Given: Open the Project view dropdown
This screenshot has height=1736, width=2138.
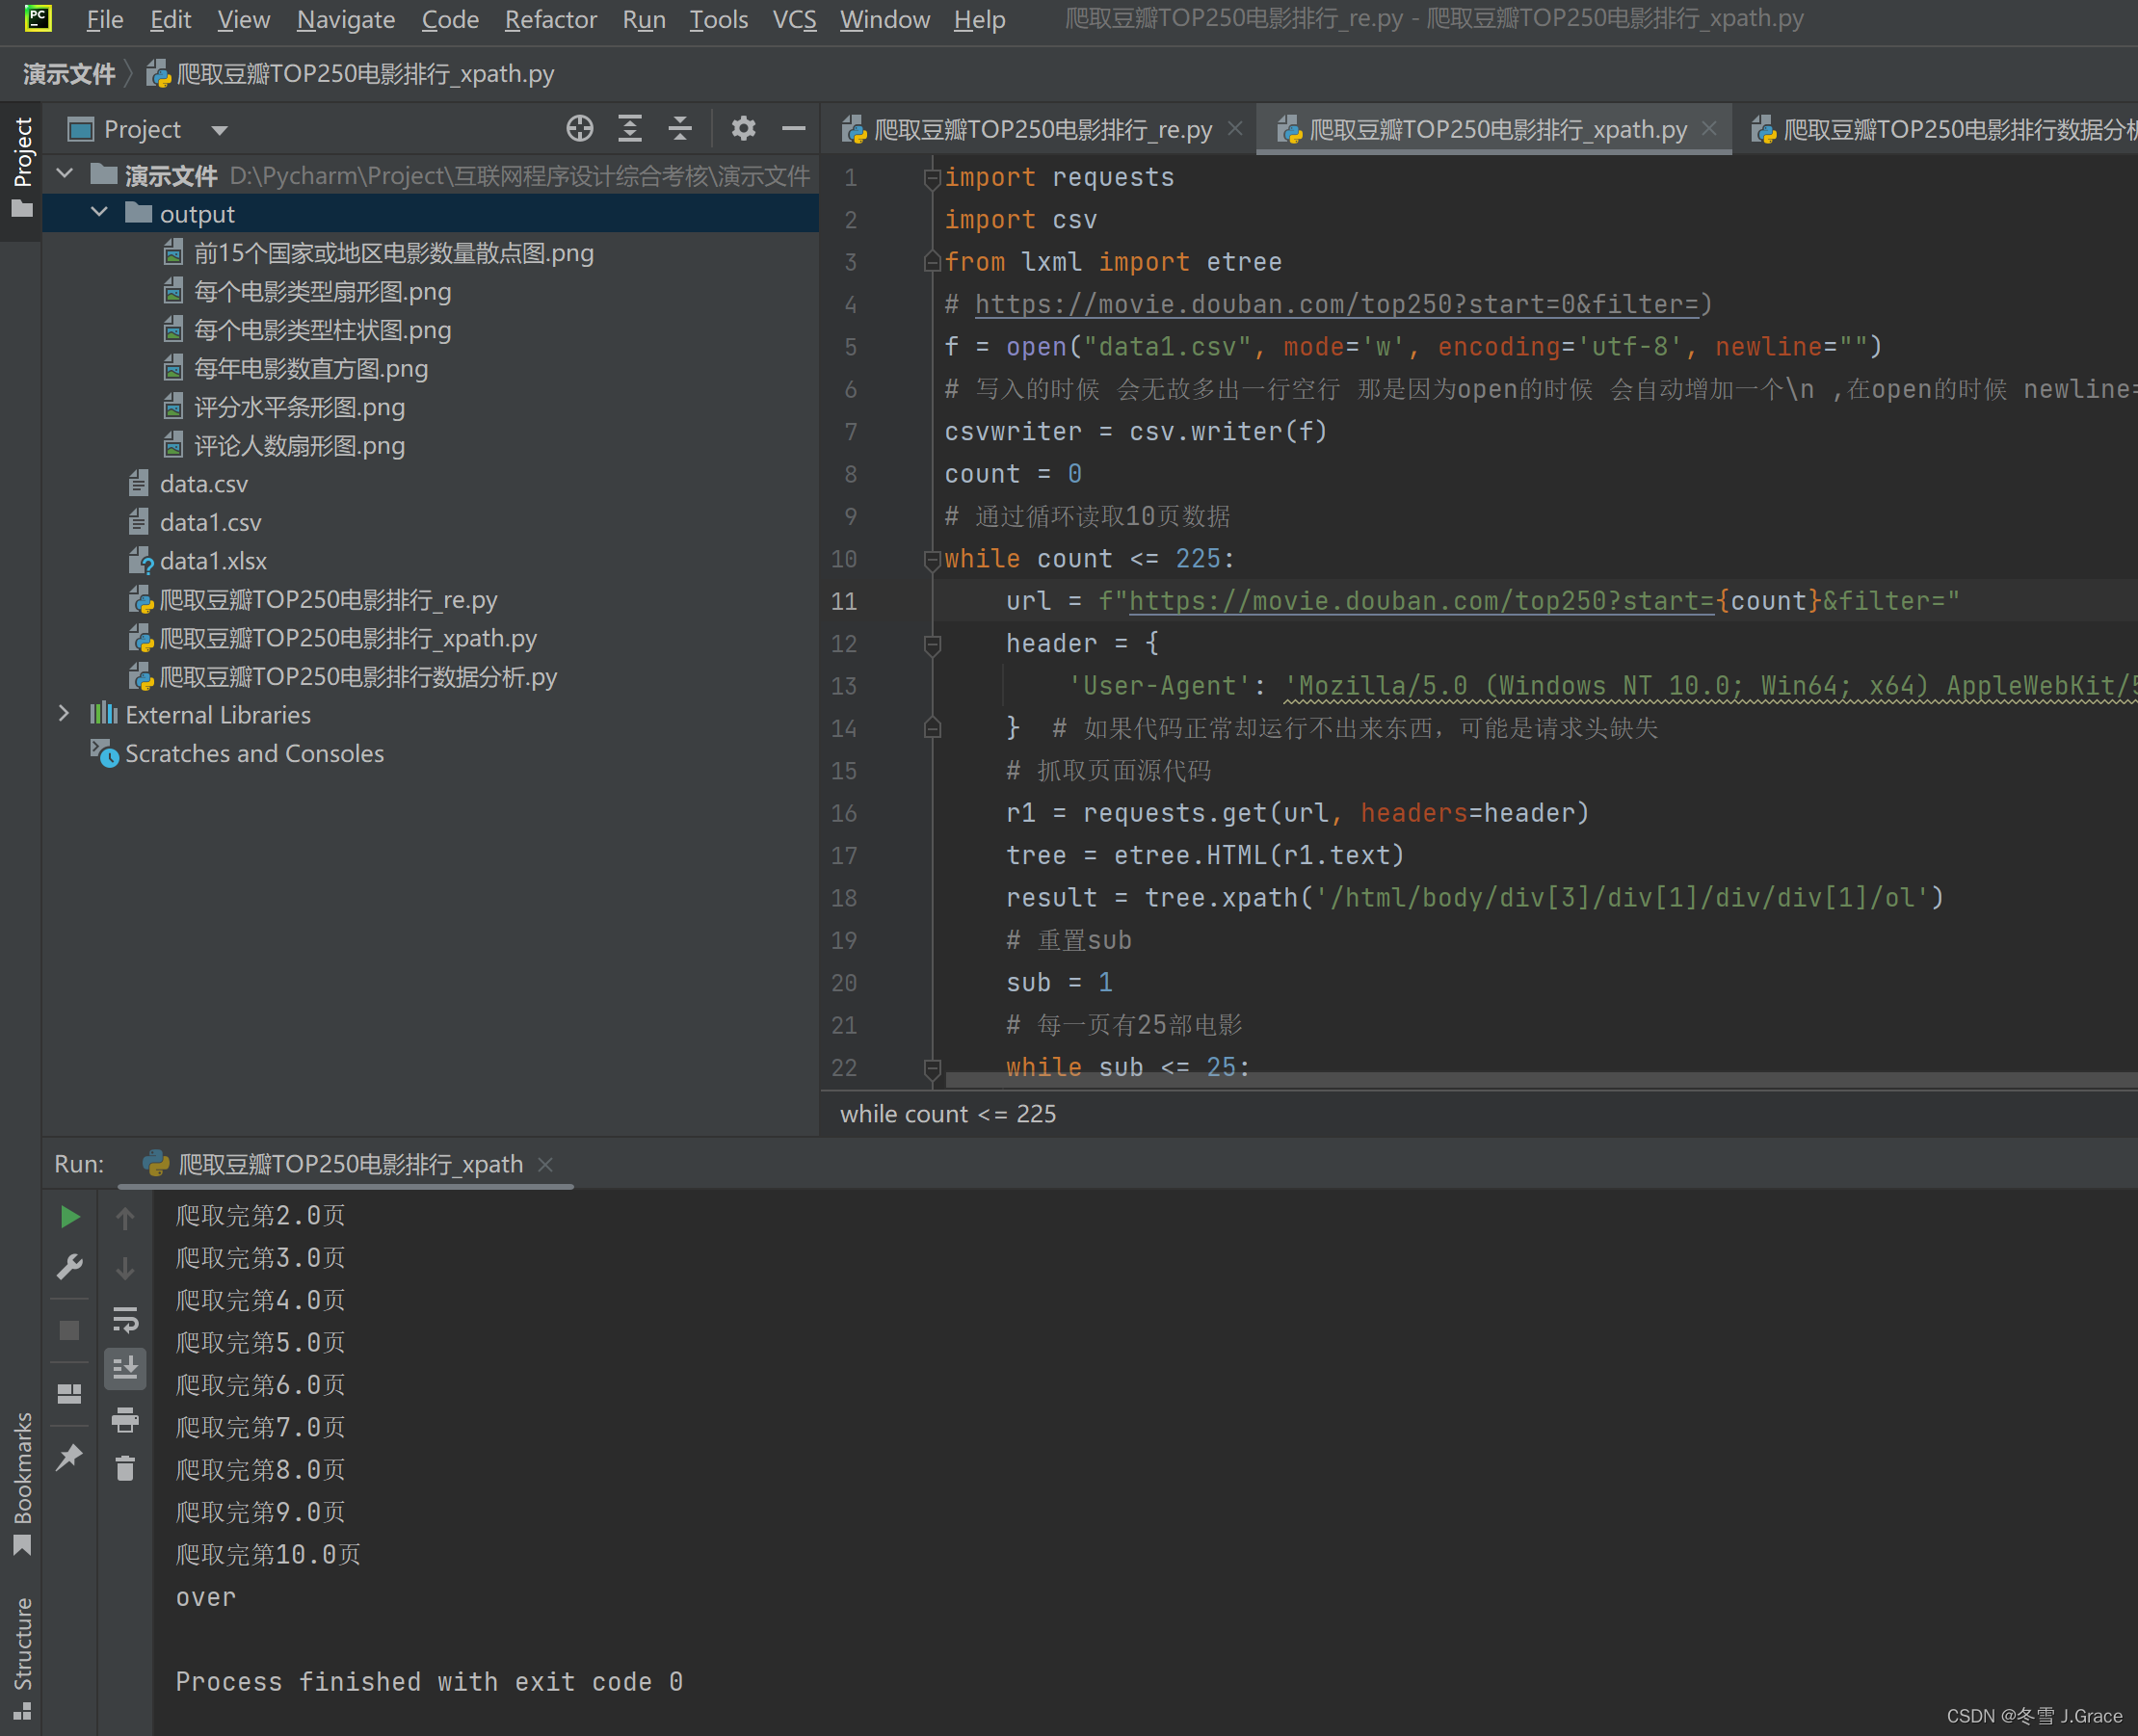Looking at the screenshot, I should coord(219,128).
